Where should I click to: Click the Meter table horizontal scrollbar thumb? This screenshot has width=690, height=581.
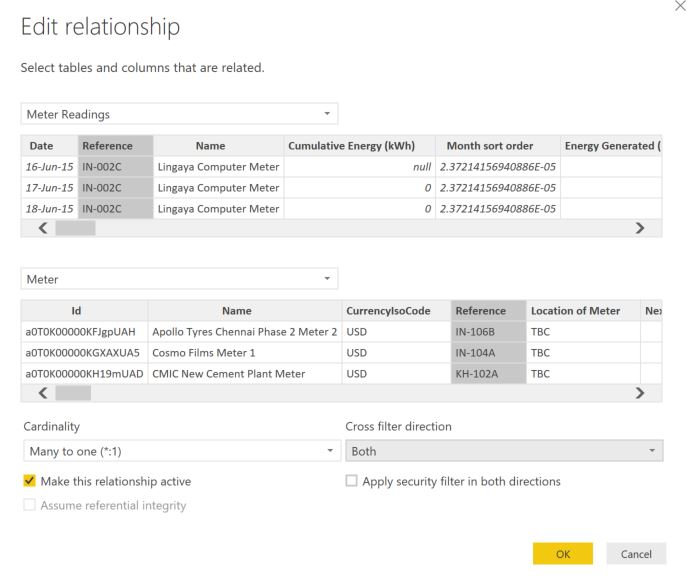(x=73, y=393)
